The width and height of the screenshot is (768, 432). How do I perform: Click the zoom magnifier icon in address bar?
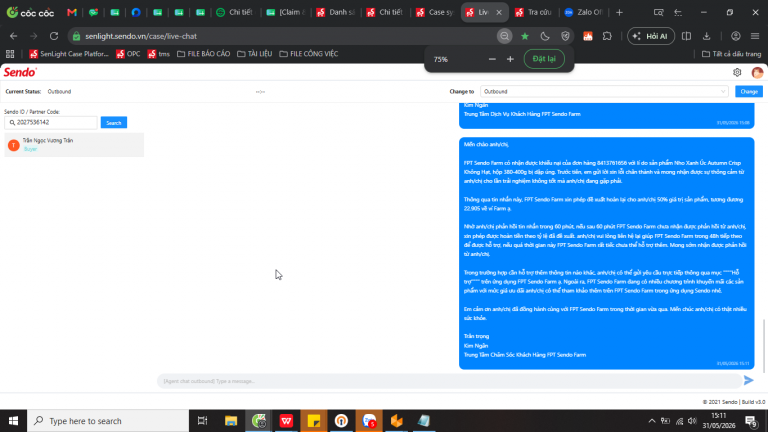pos(504,36)
